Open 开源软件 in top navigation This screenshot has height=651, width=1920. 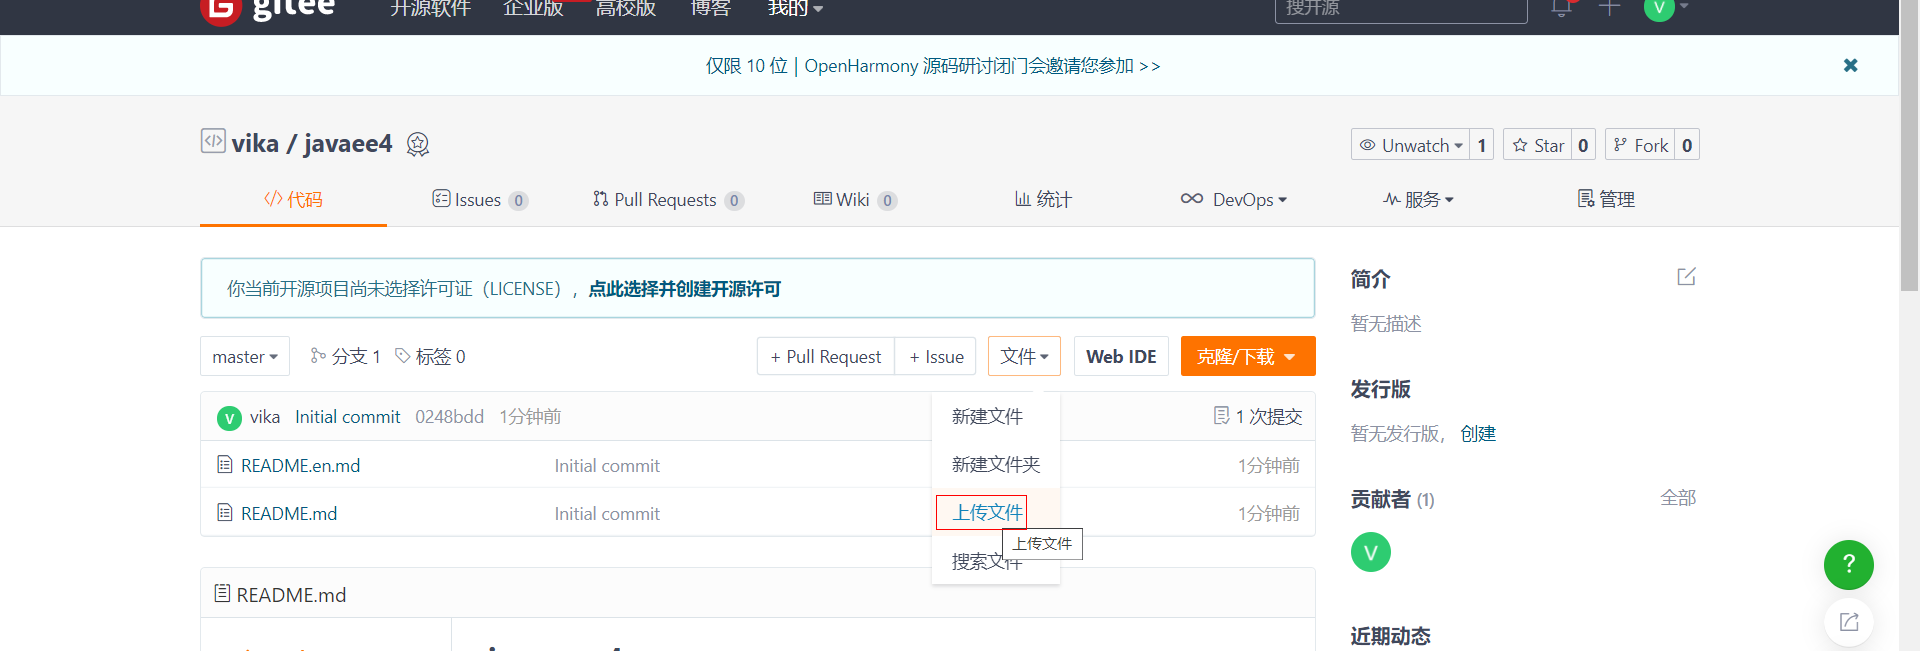point(430,8)
